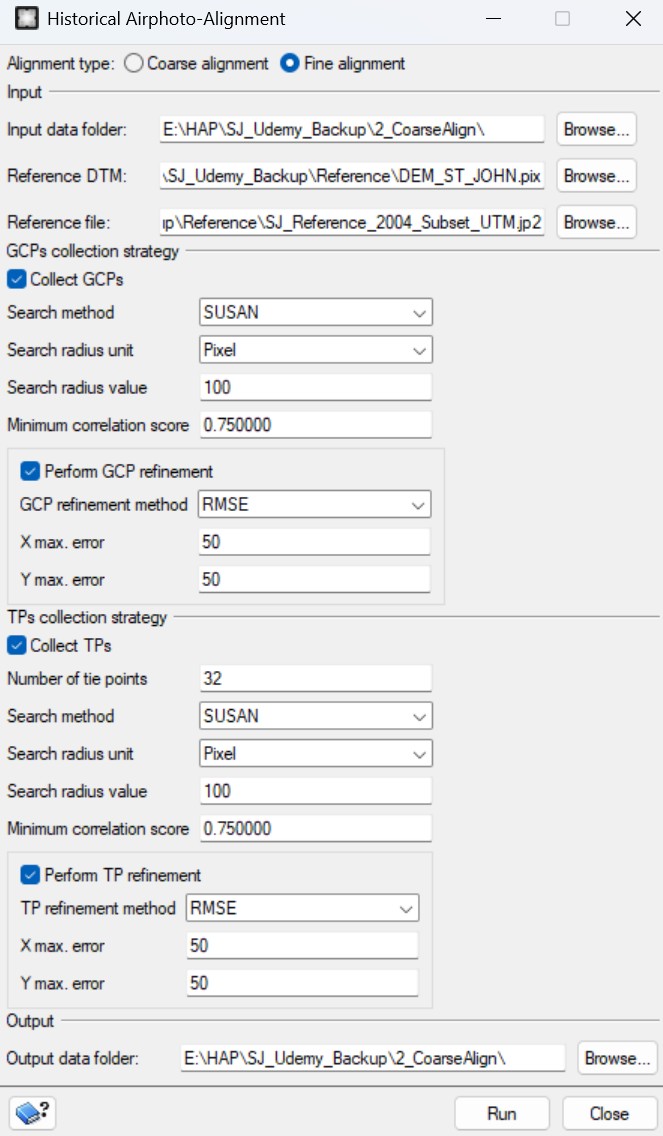The height and width of the screenshot is (1136, 663).
Task: Click the application icon in title bar
Action: click(26, 19)
